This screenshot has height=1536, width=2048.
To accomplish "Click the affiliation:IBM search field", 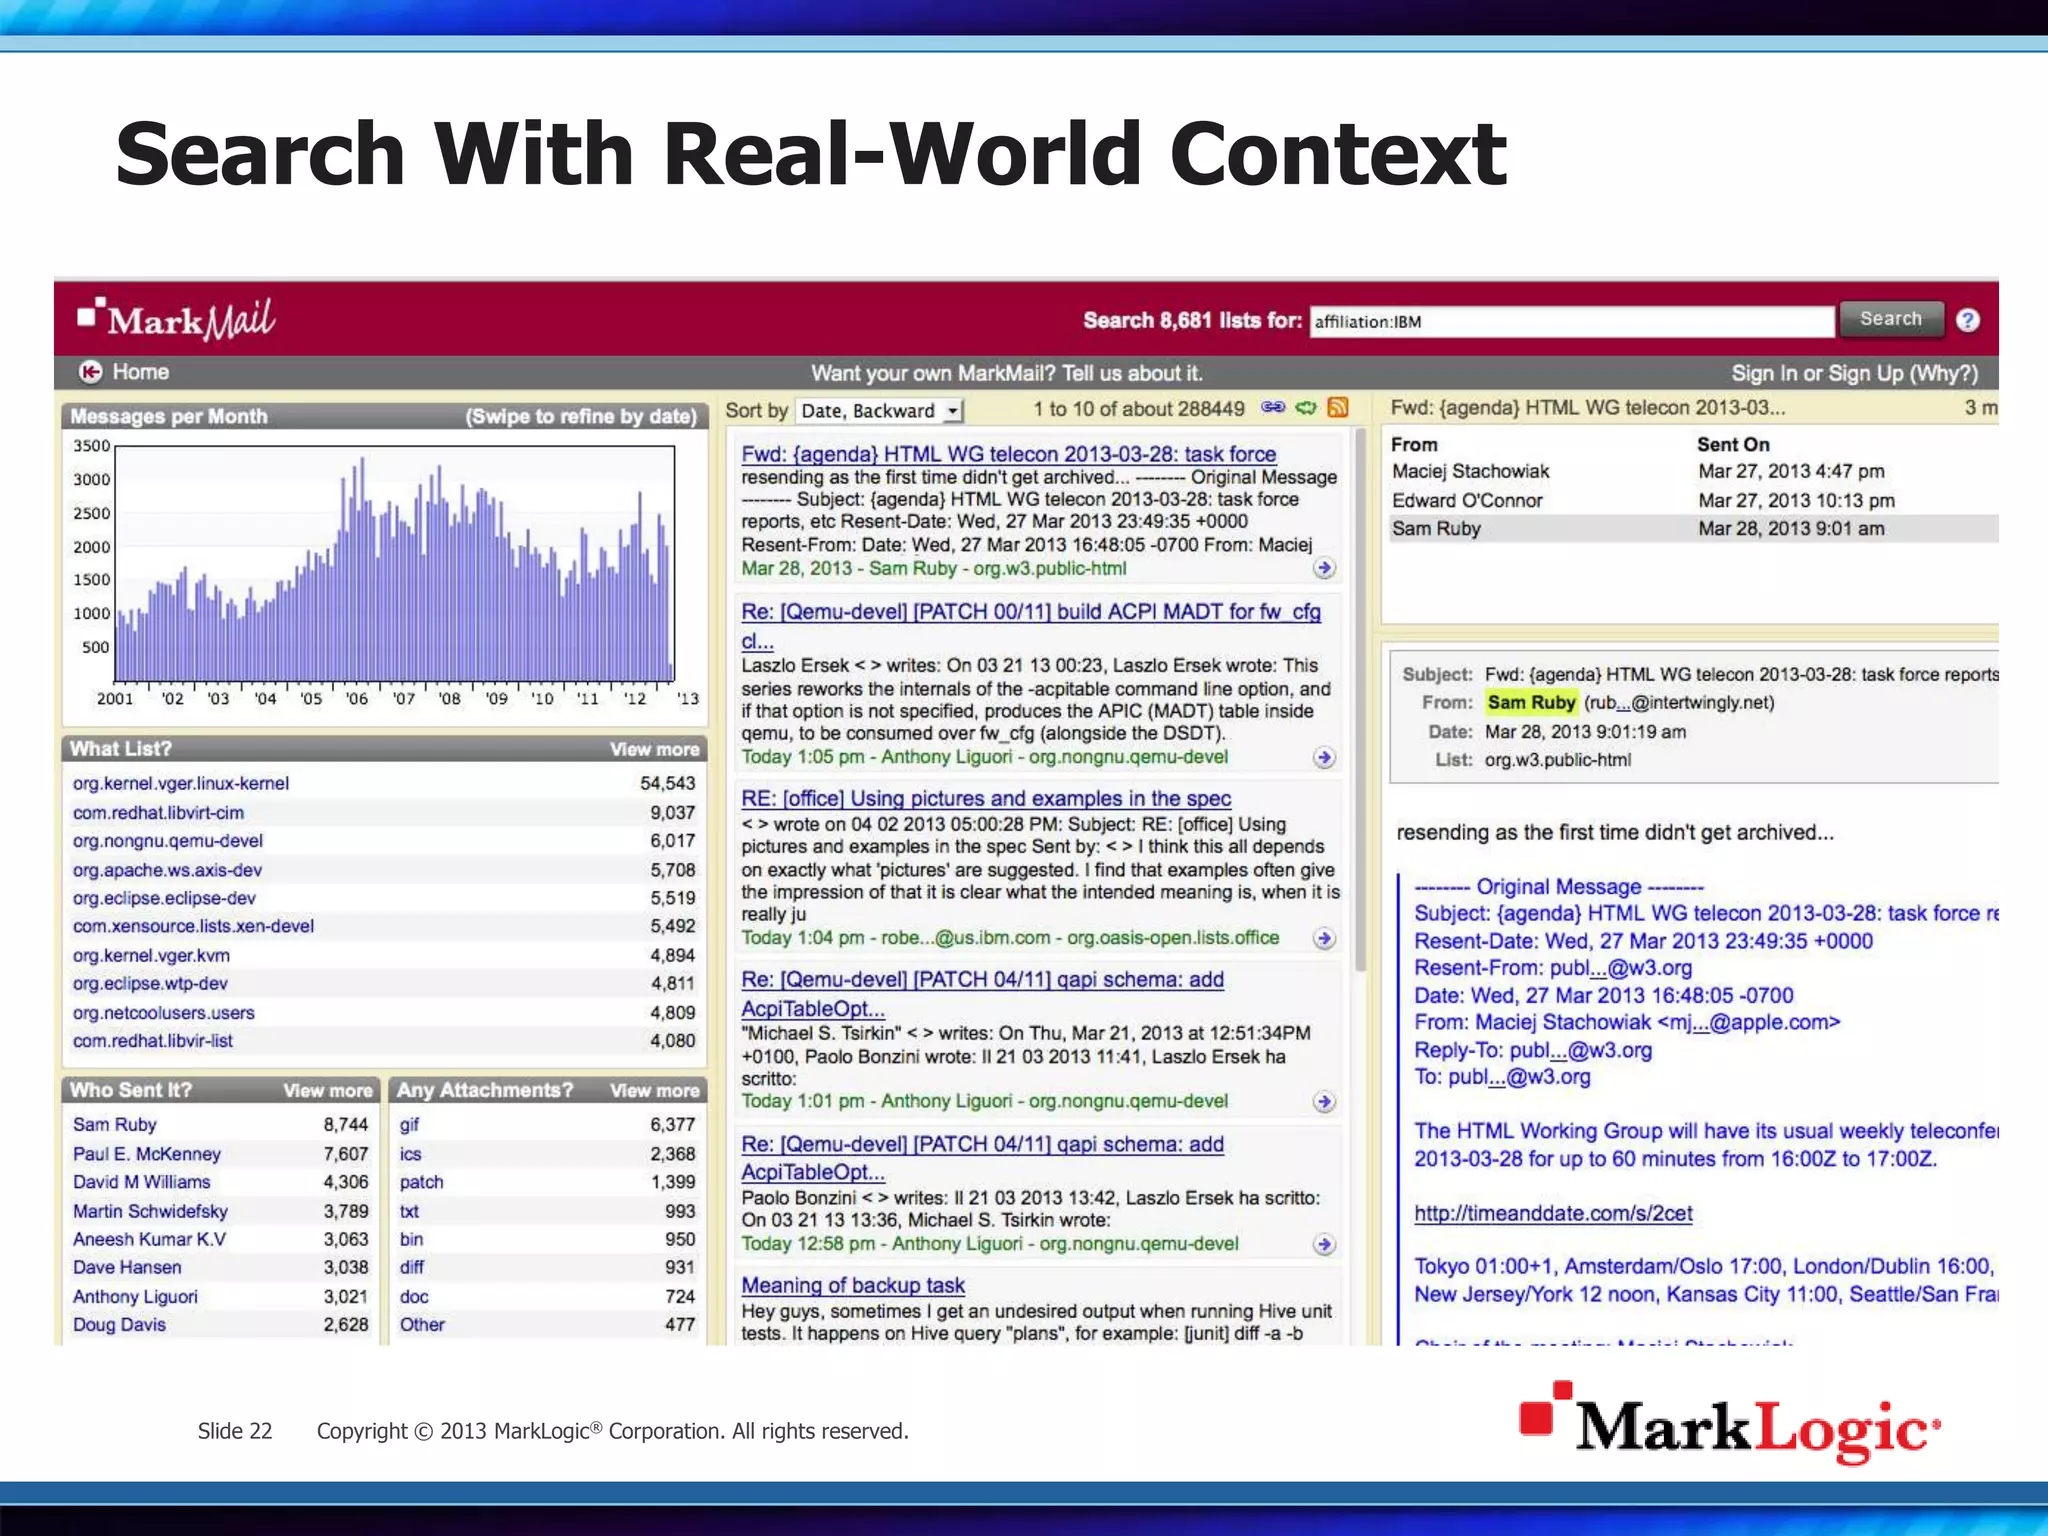I will click(x=1571, y=321).
